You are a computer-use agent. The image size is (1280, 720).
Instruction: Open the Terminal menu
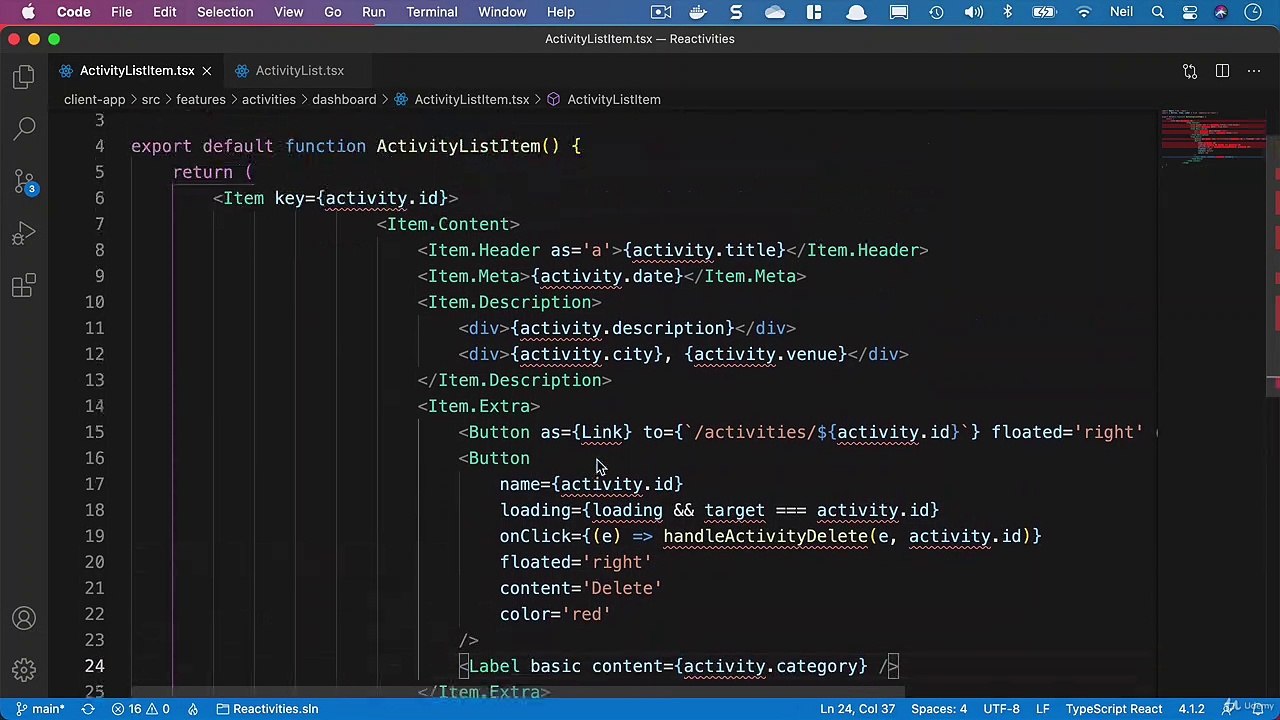432,12
